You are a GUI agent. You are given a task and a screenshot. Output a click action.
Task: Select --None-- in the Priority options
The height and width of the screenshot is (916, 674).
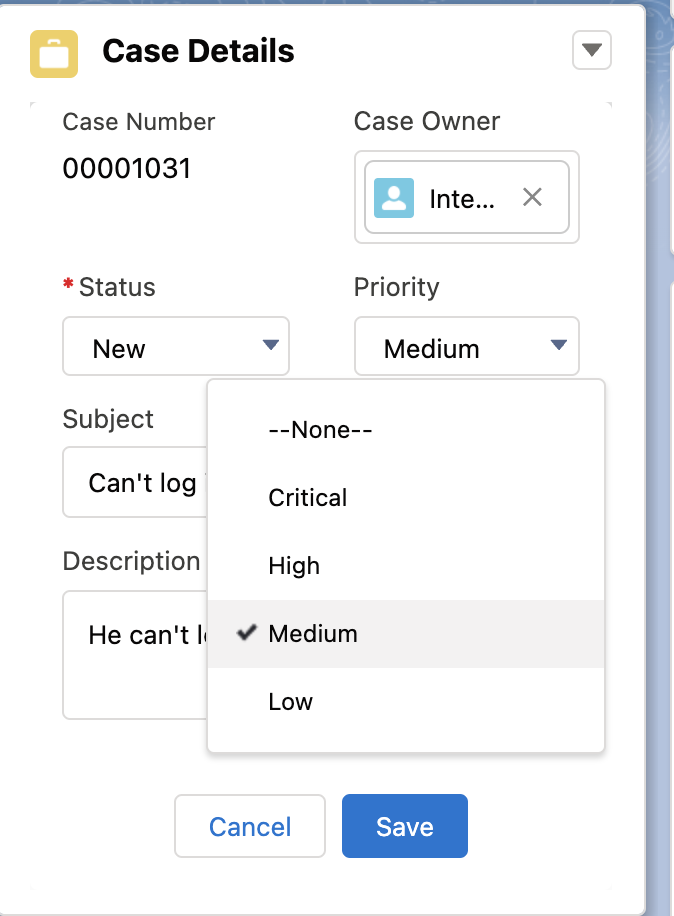point(318,429)
